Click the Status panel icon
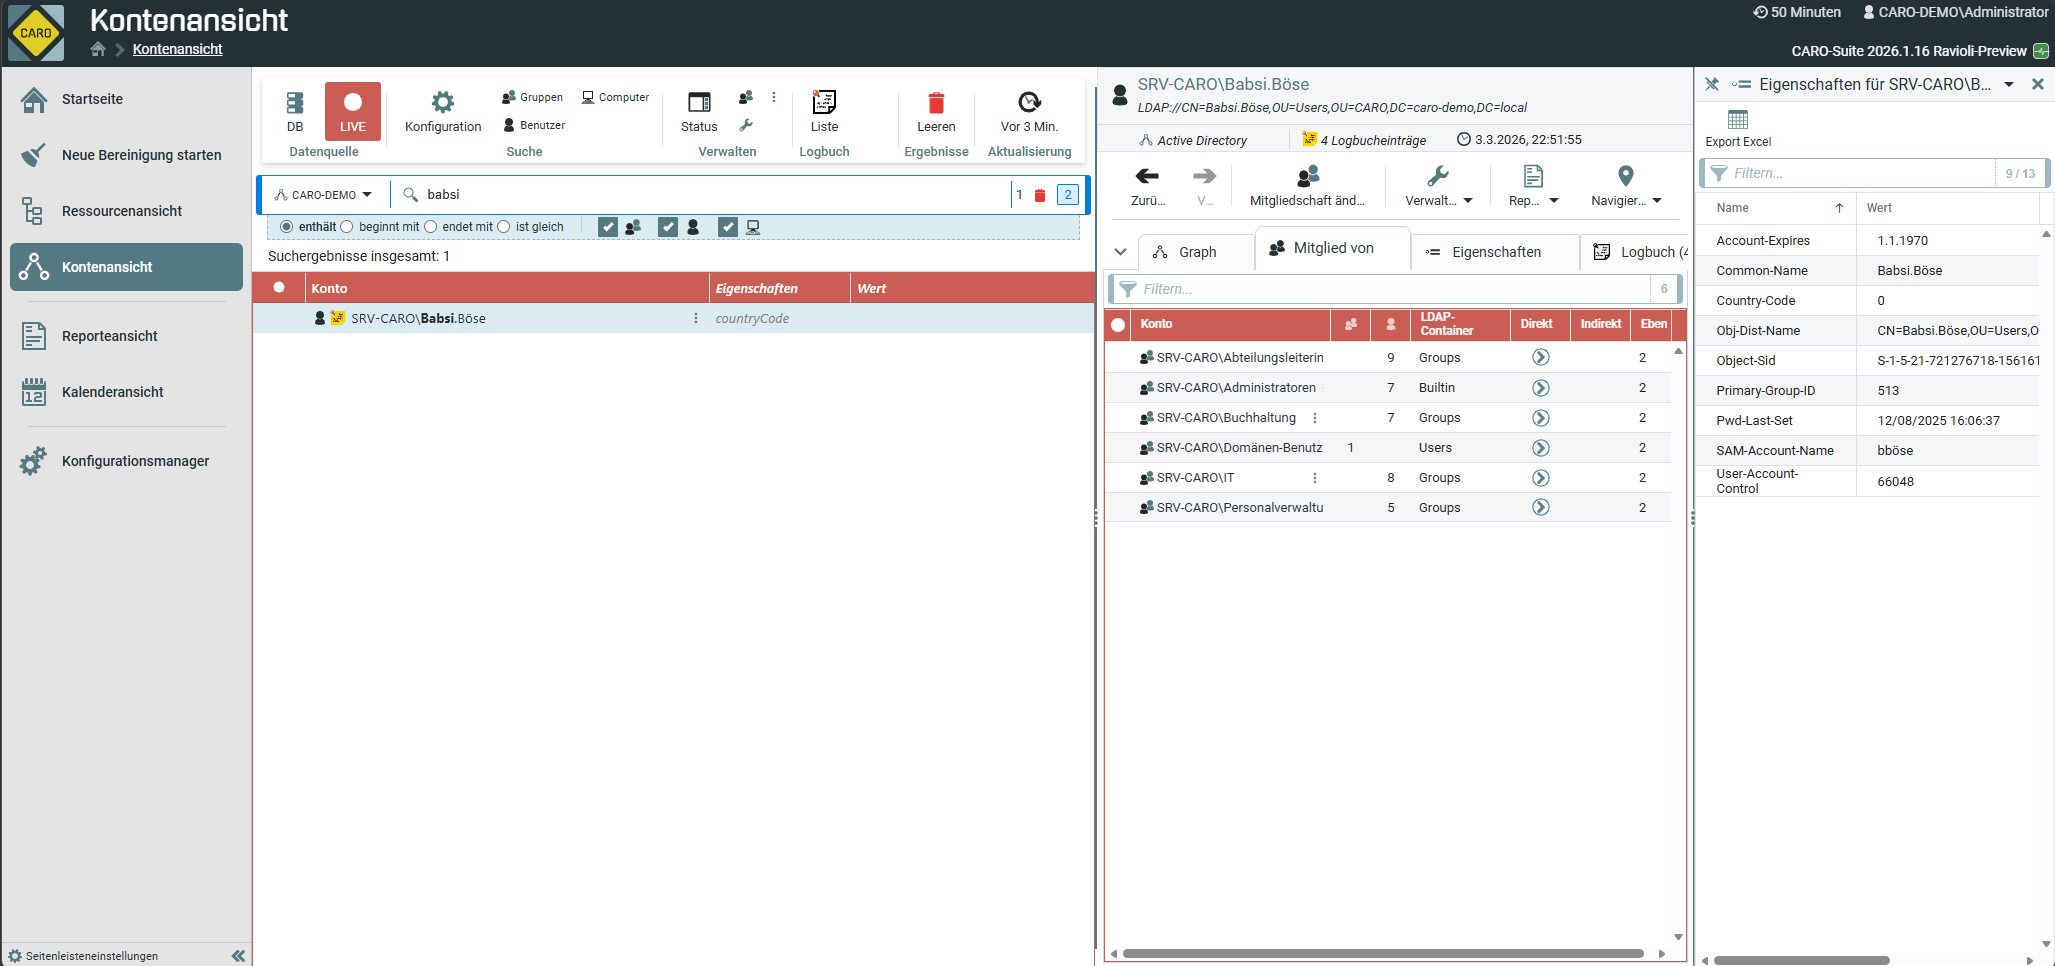The height and width of the screenshot is (966, 2055). point(699,102)
